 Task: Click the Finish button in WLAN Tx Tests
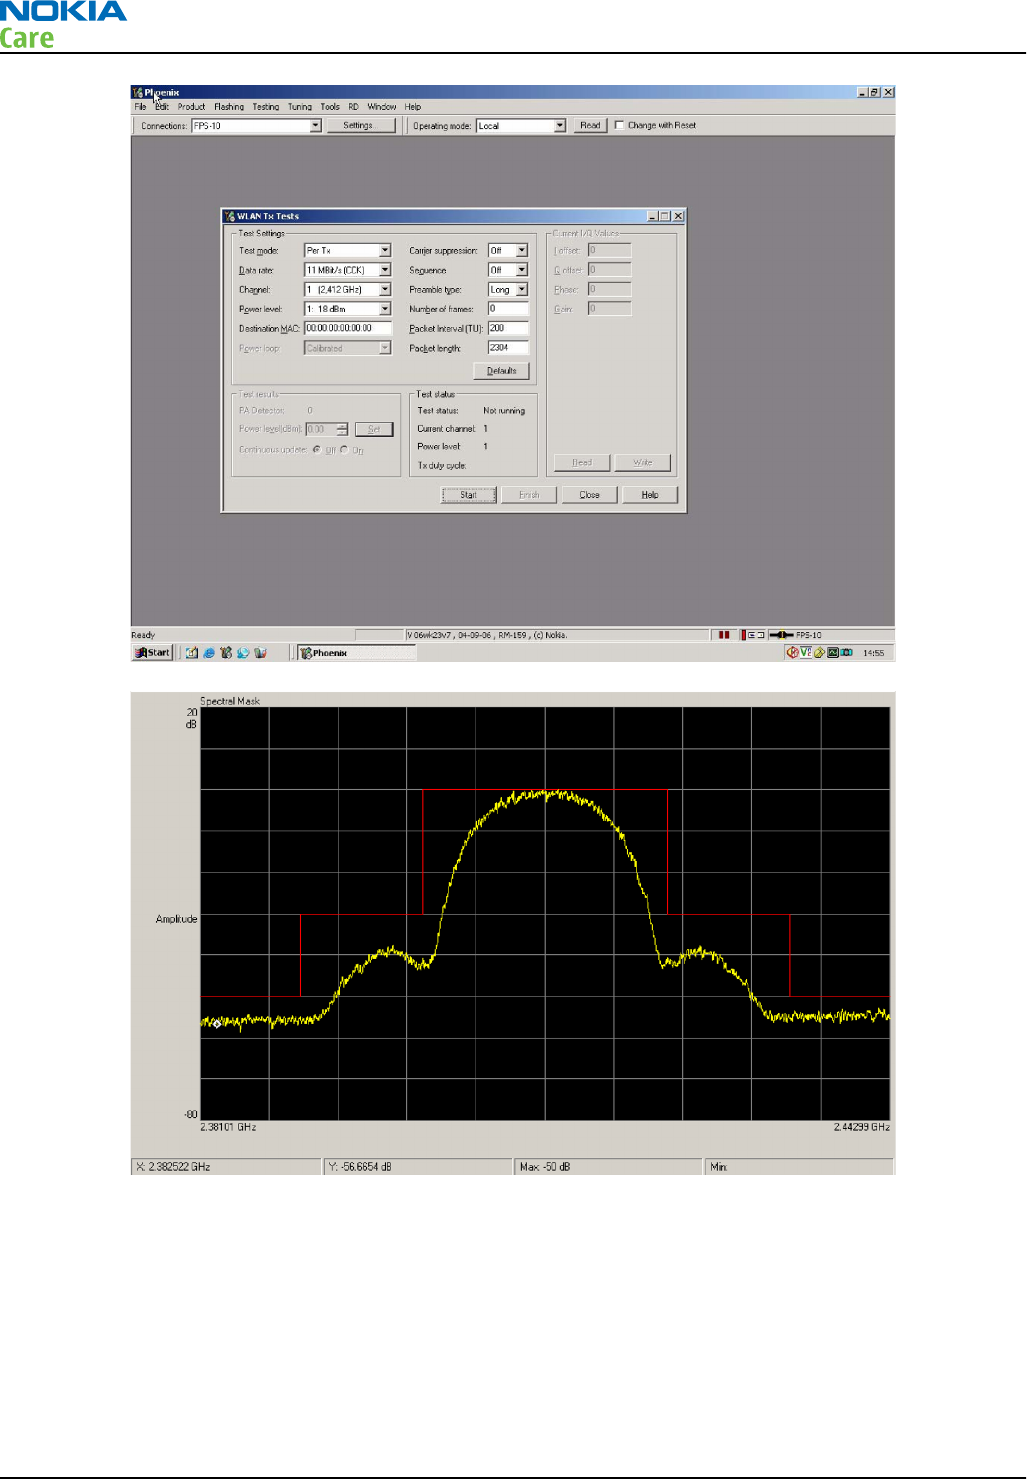click(x=529, y=495)
